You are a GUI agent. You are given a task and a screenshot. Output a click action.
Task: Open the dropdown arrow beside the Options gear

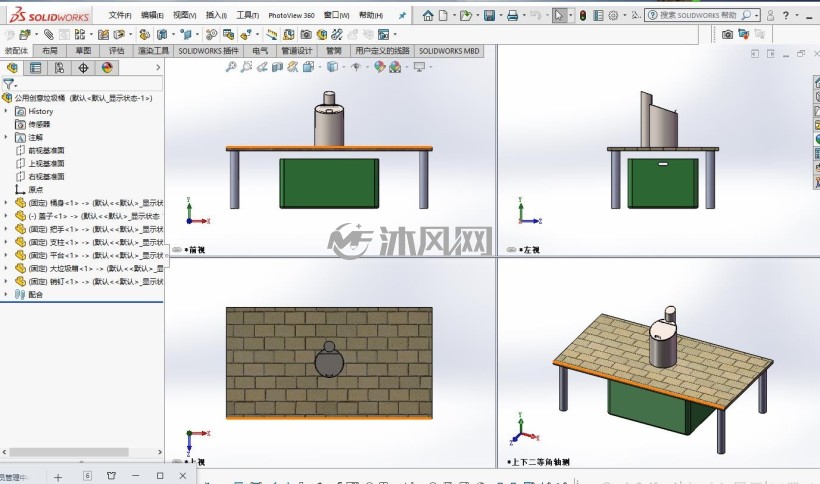tap(624, 16)
